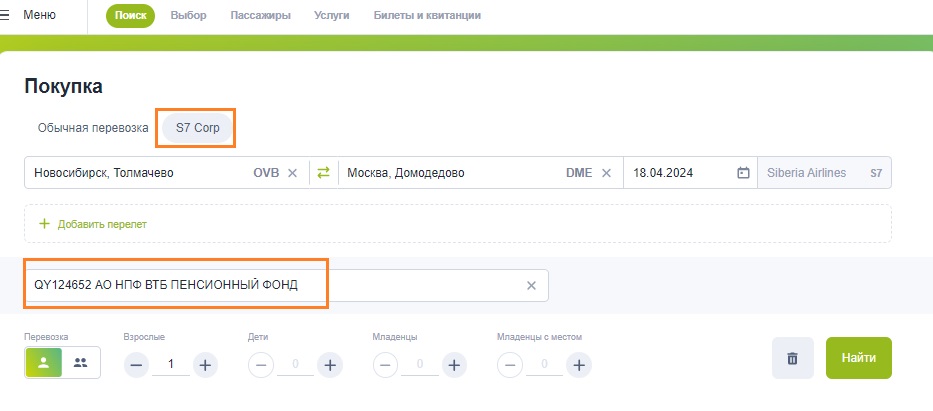The height and width of the screenshot is (411, 933).
Task: Clear the QY124652 corporate client field
Action: 531,285
